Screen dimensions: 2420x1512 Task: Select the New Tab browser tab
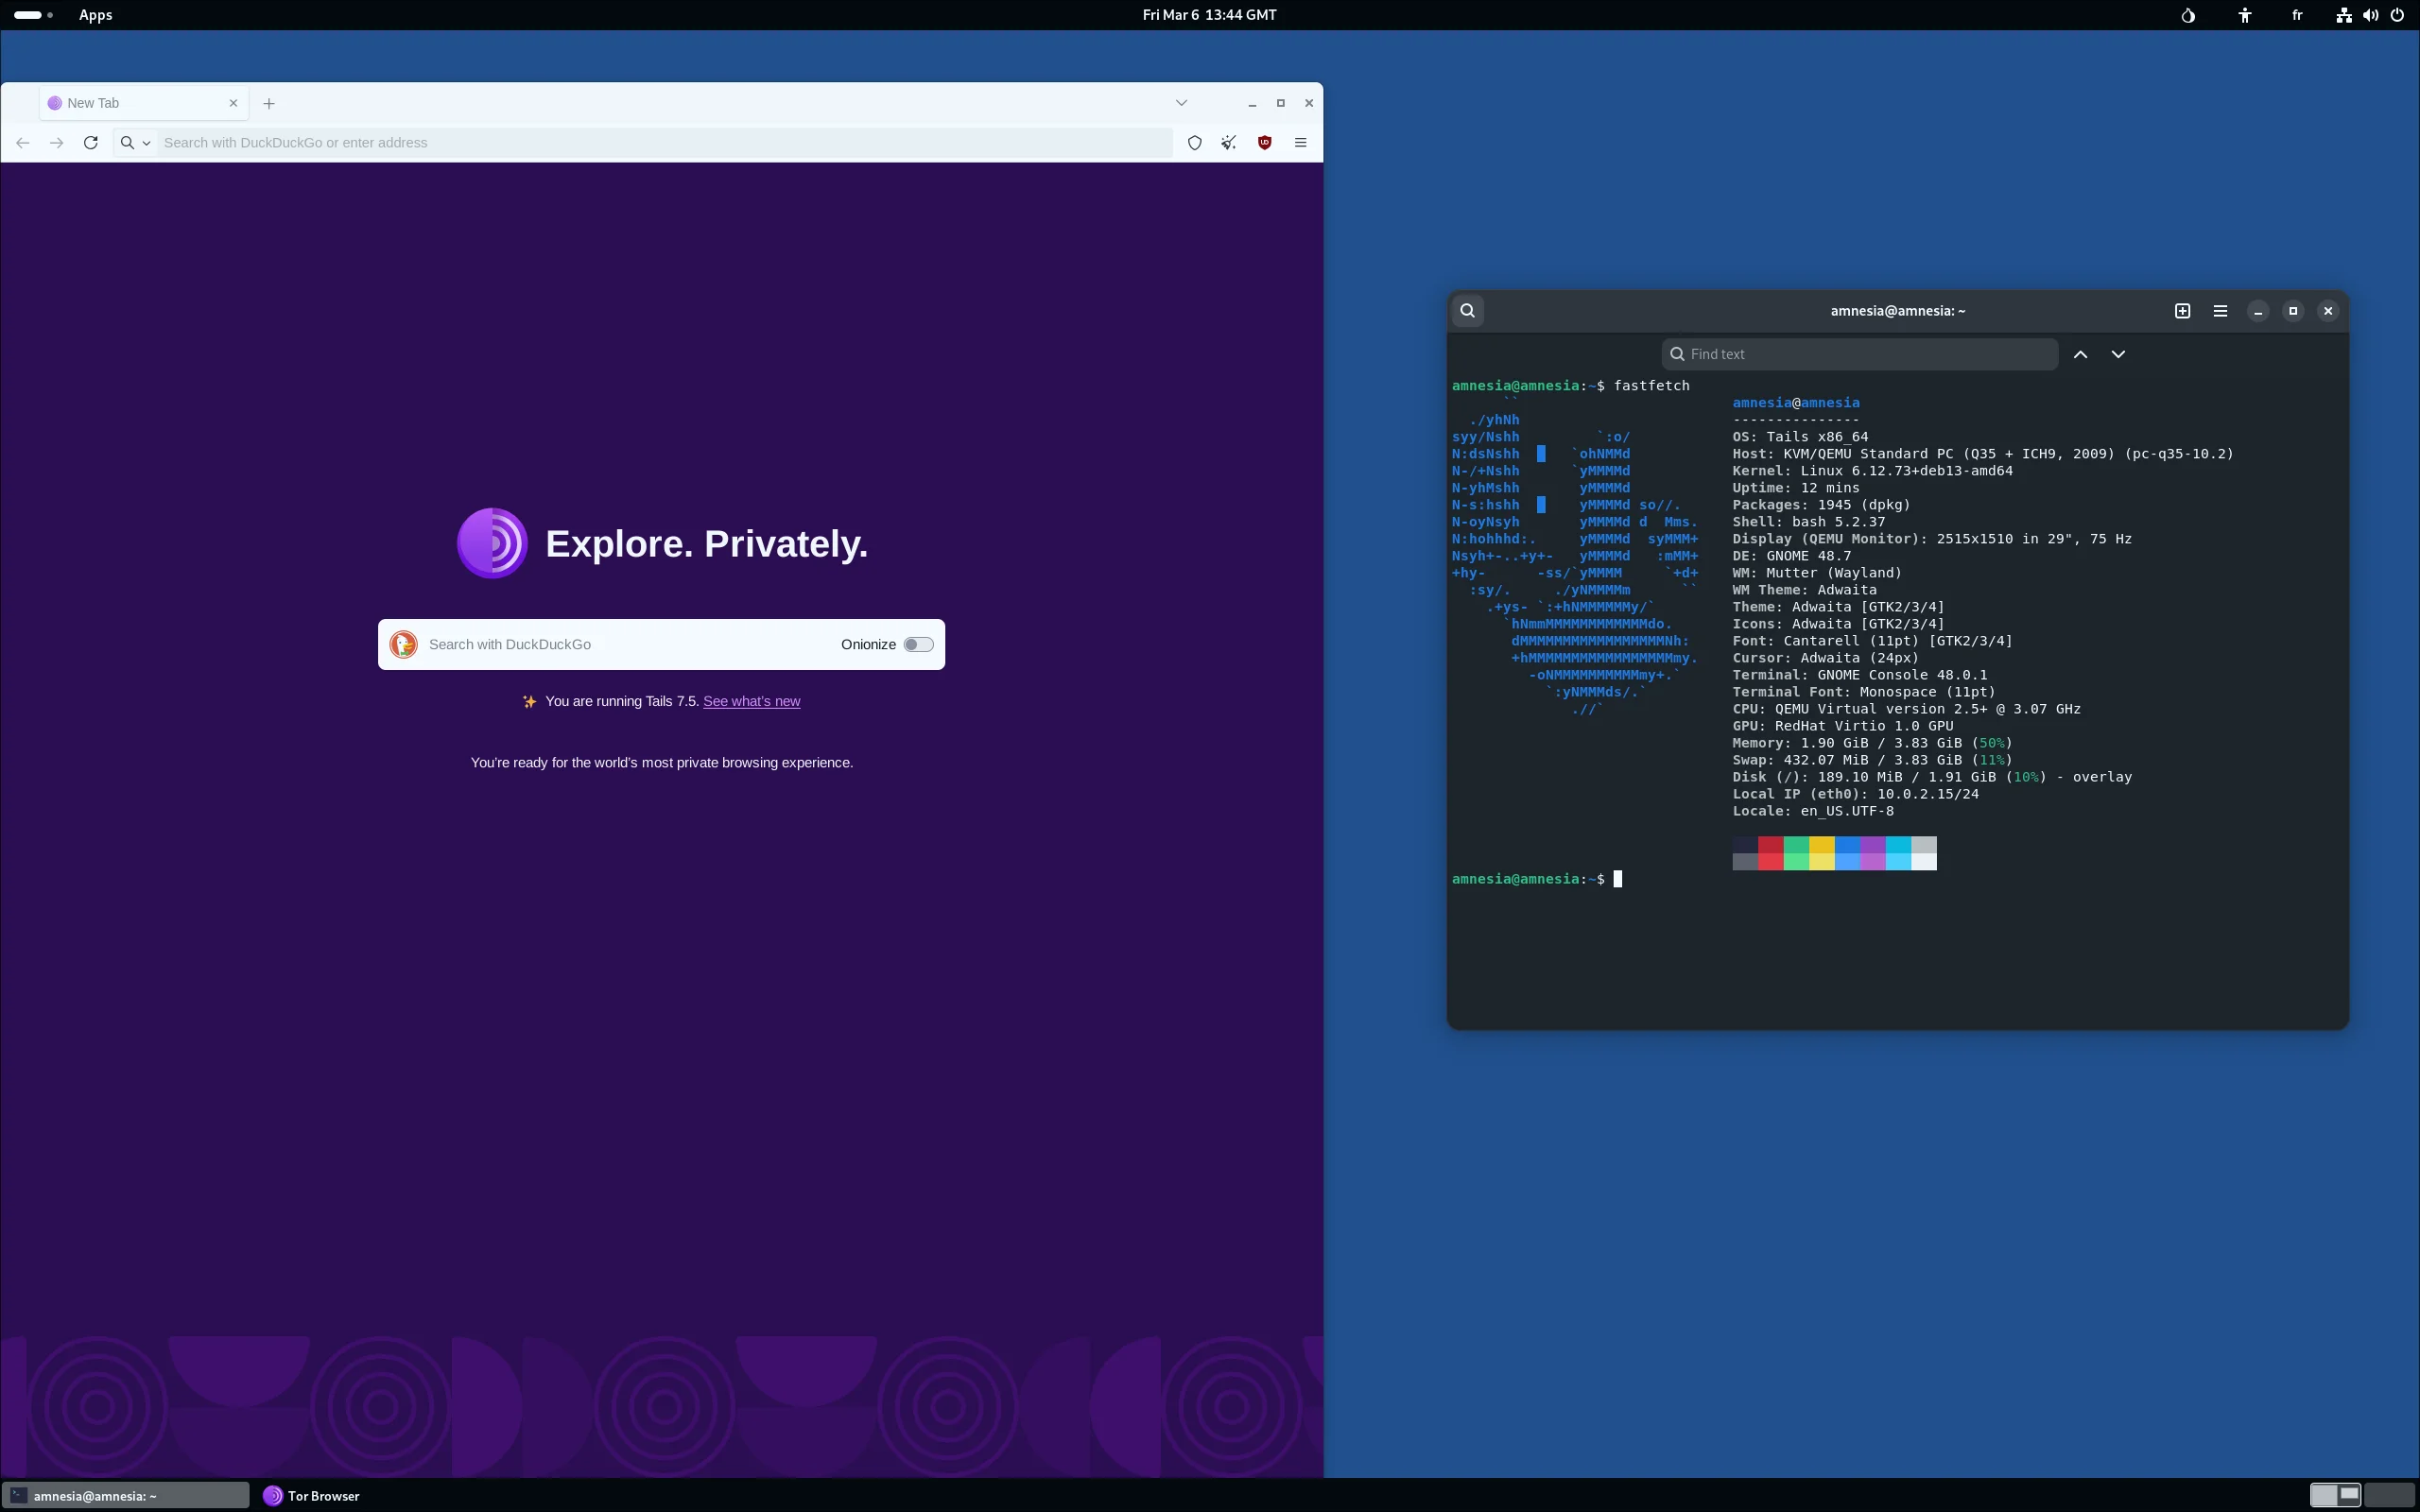(x=143, y=103)
